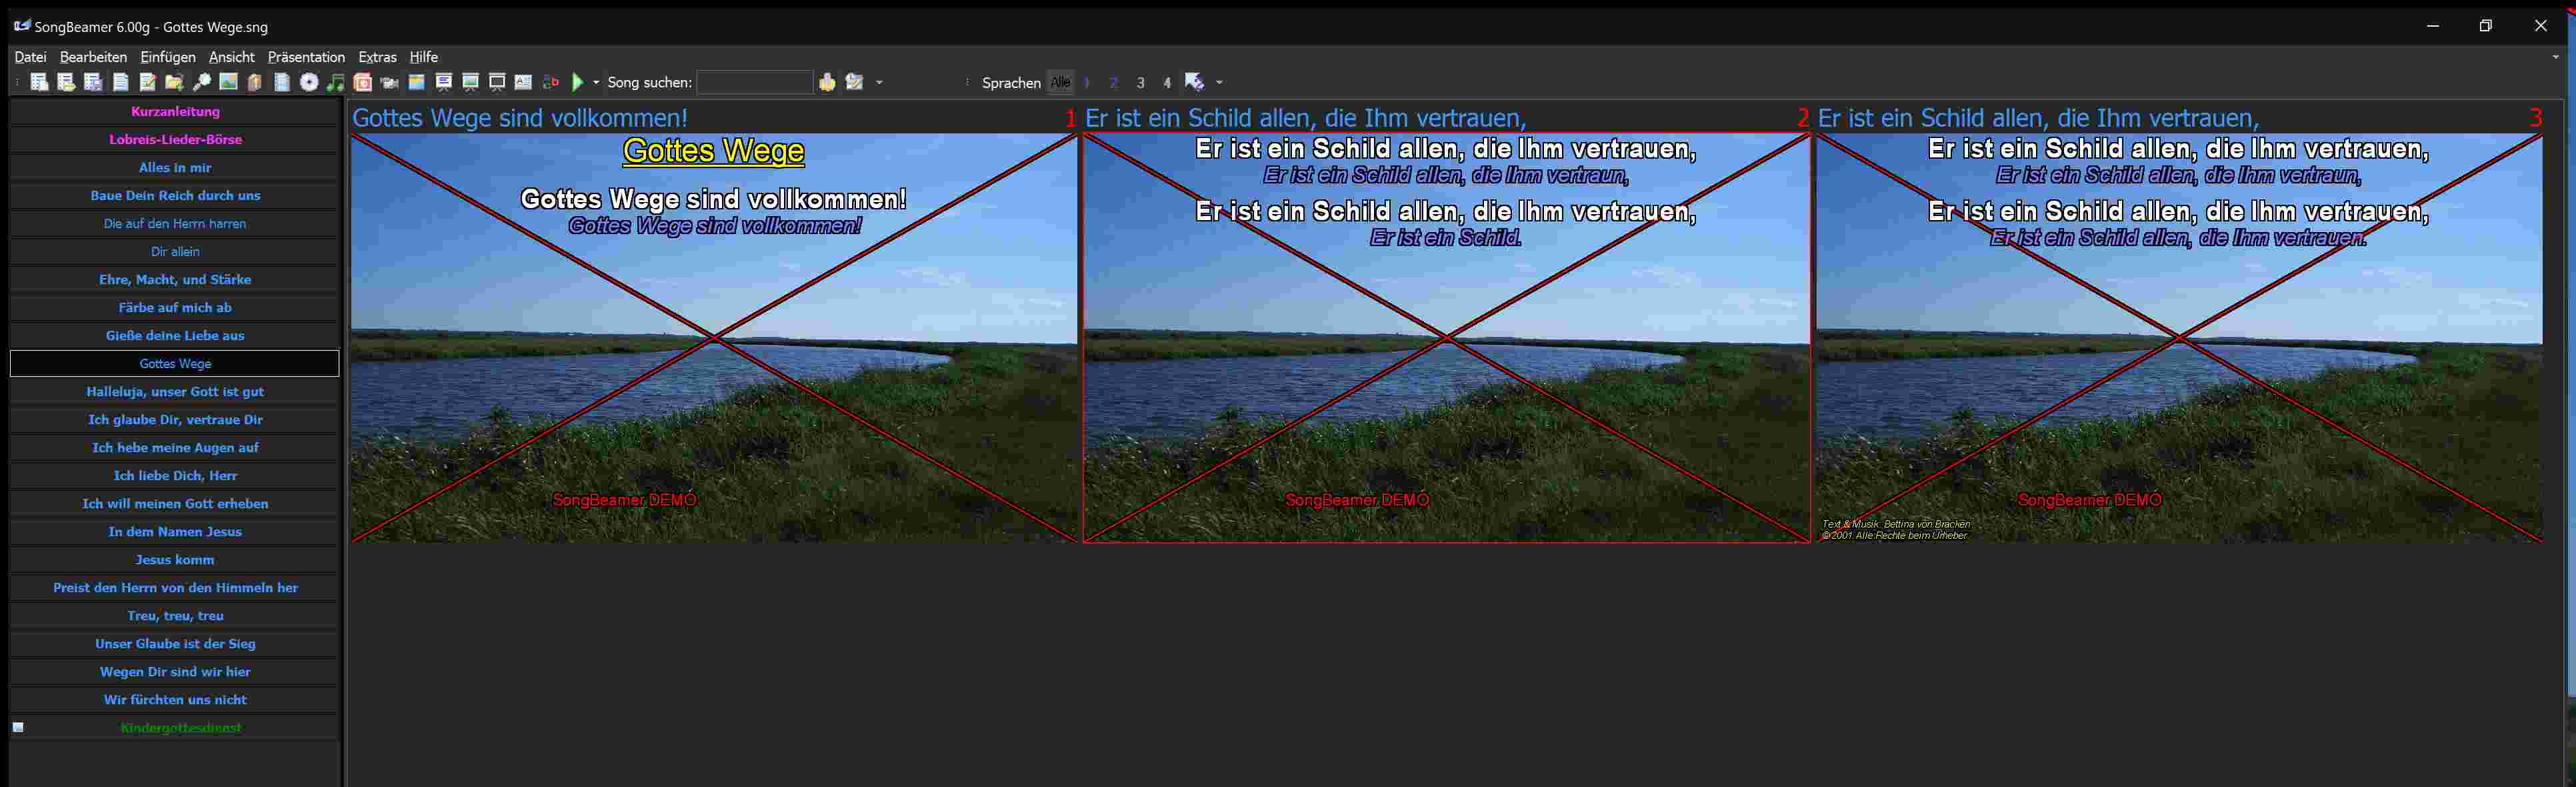Open the Extras menu

(x=377, y=57)
